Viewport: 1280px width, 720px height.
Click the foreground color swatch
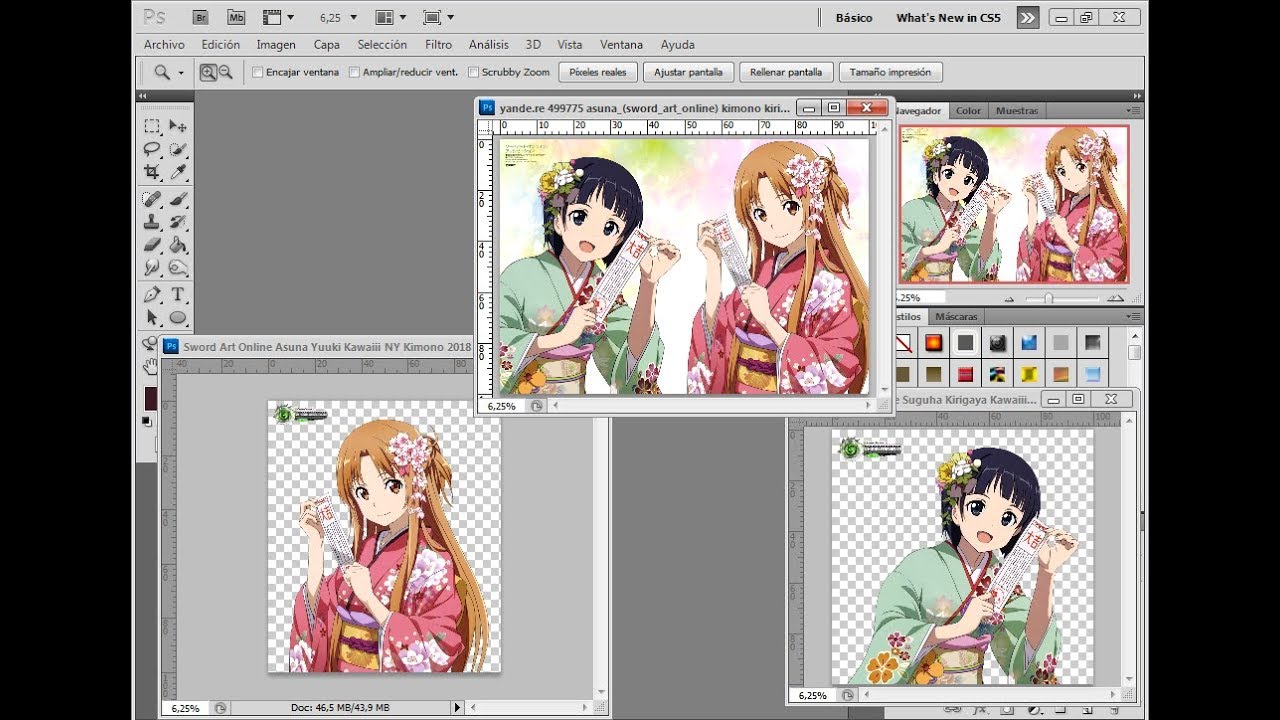pyautogui.click(x=151, y=397)
